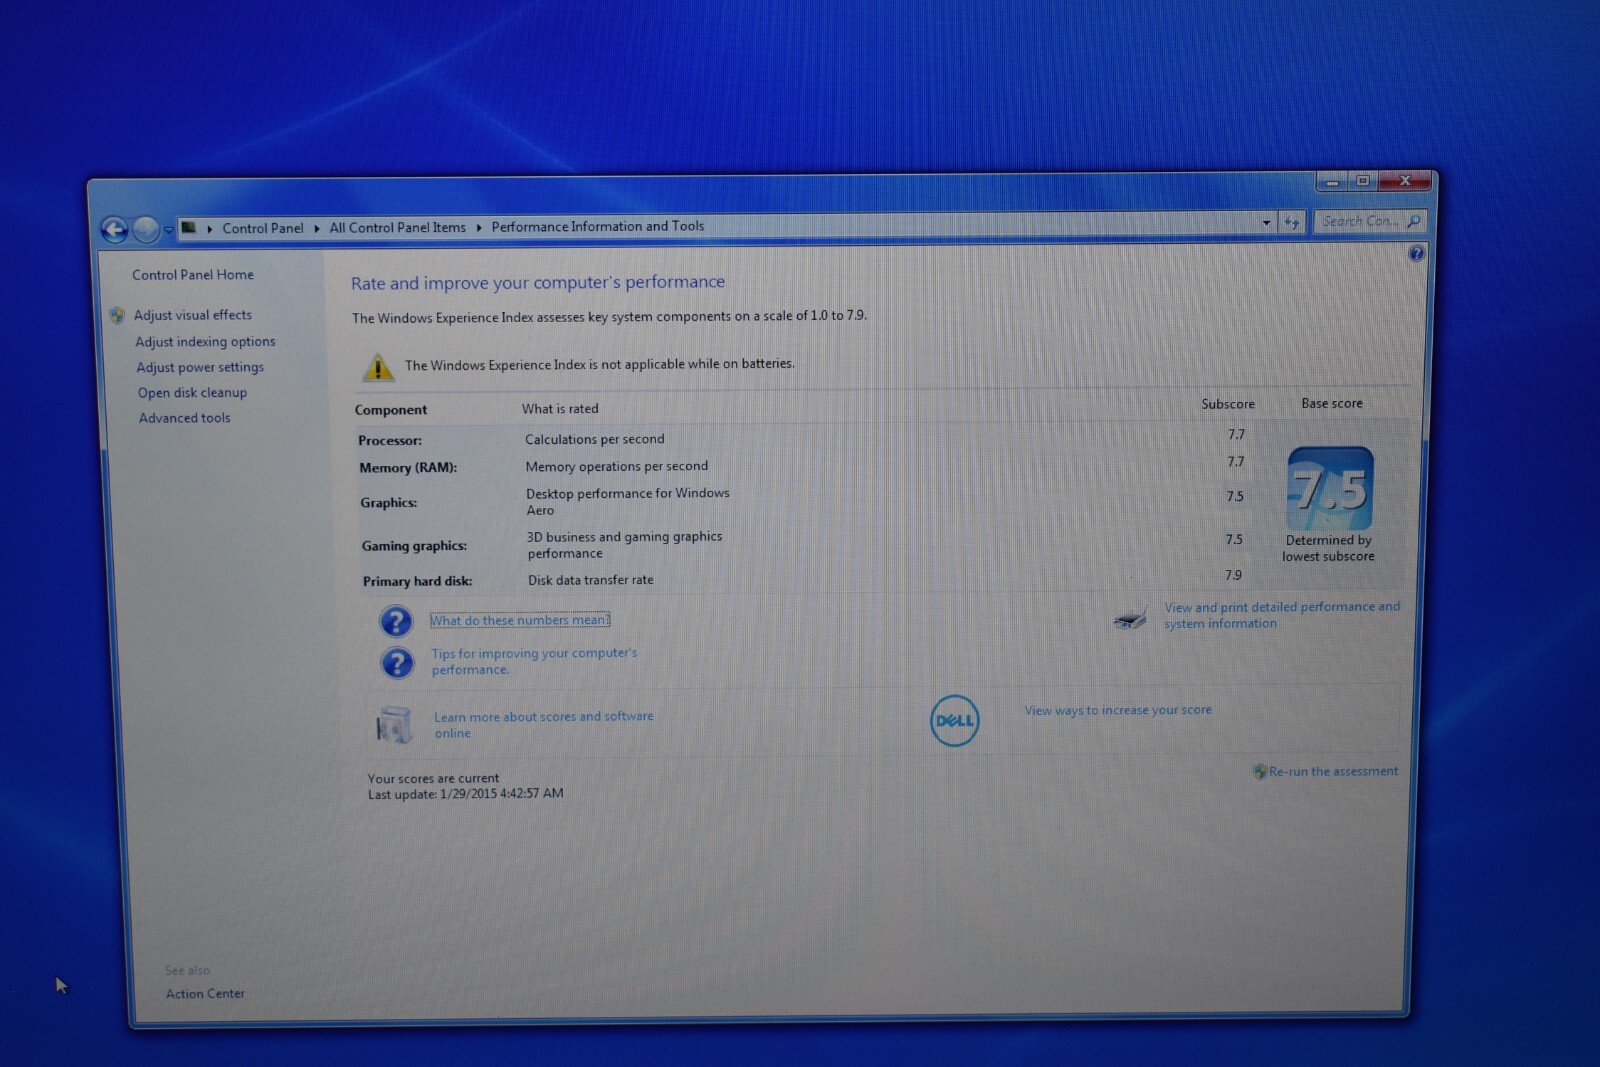Click the software icon beside Learn more
1600x1067 pixels.
[x=393, y=724]
